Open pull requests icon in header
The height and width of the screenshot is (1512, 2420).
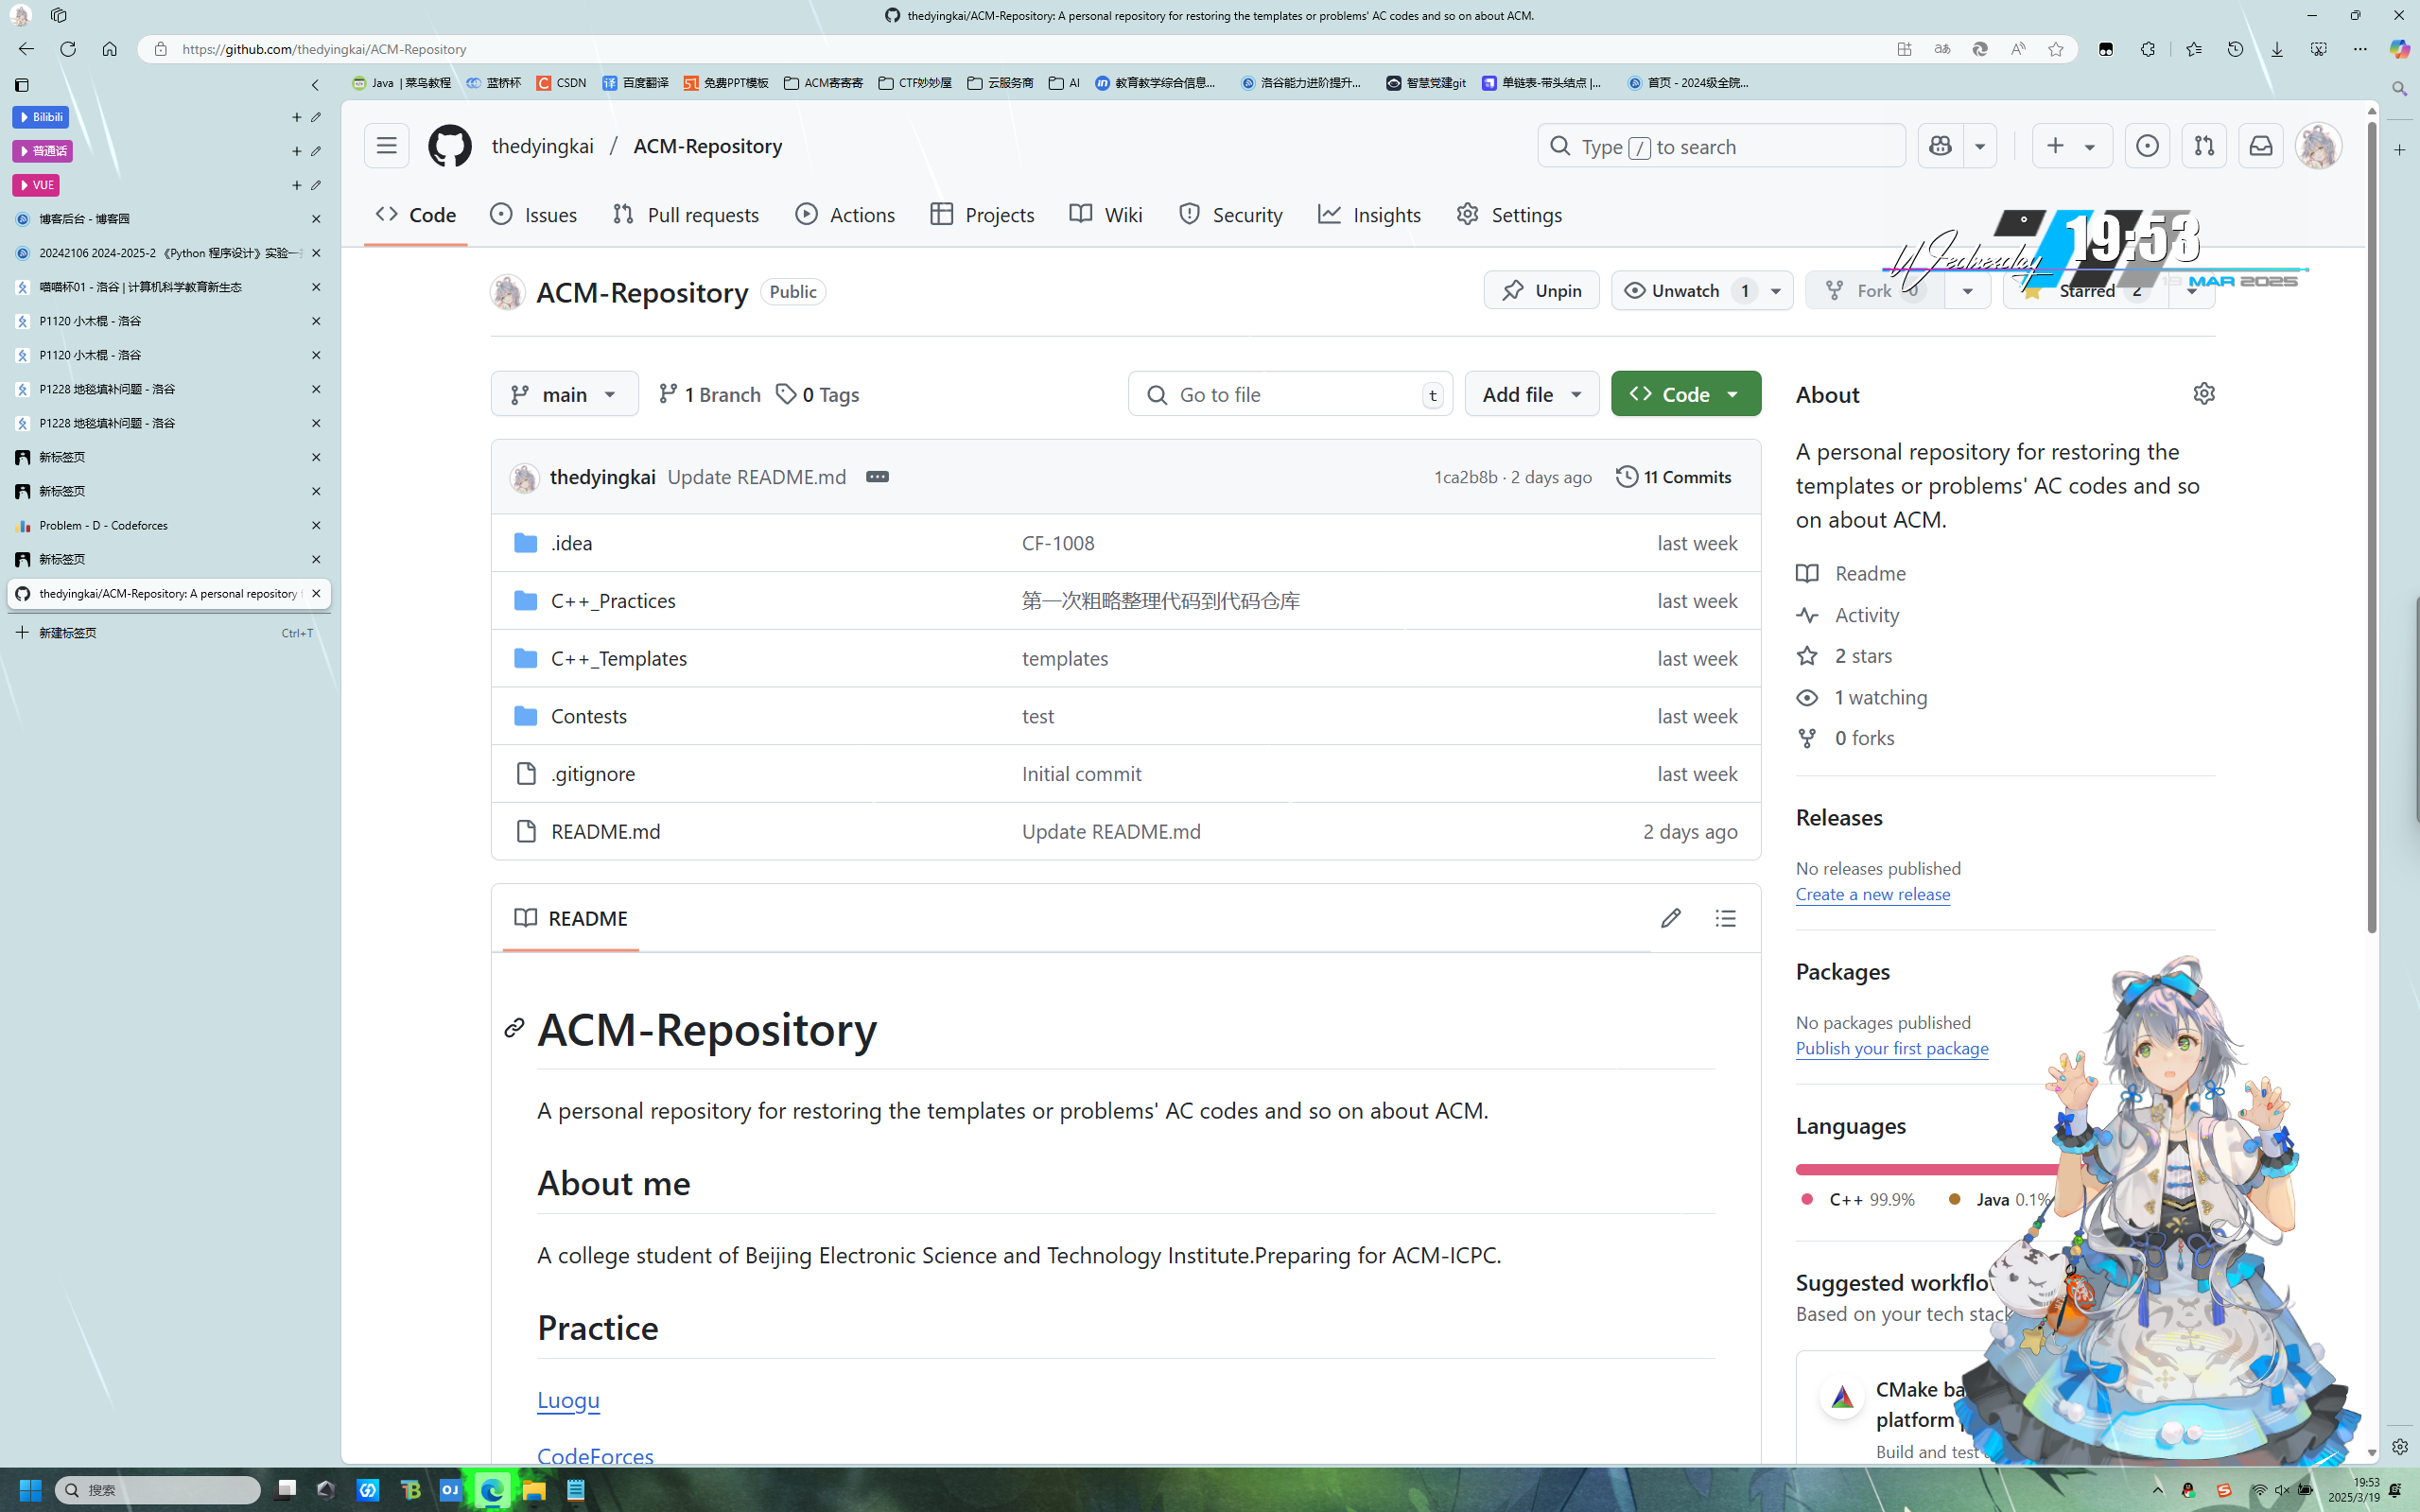pos(2203,146)
